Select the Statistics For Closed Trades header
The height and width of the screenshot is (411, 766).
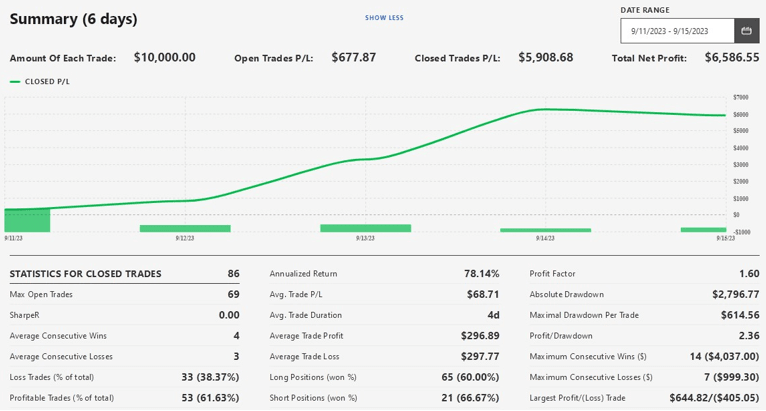(x=86, y=274)
